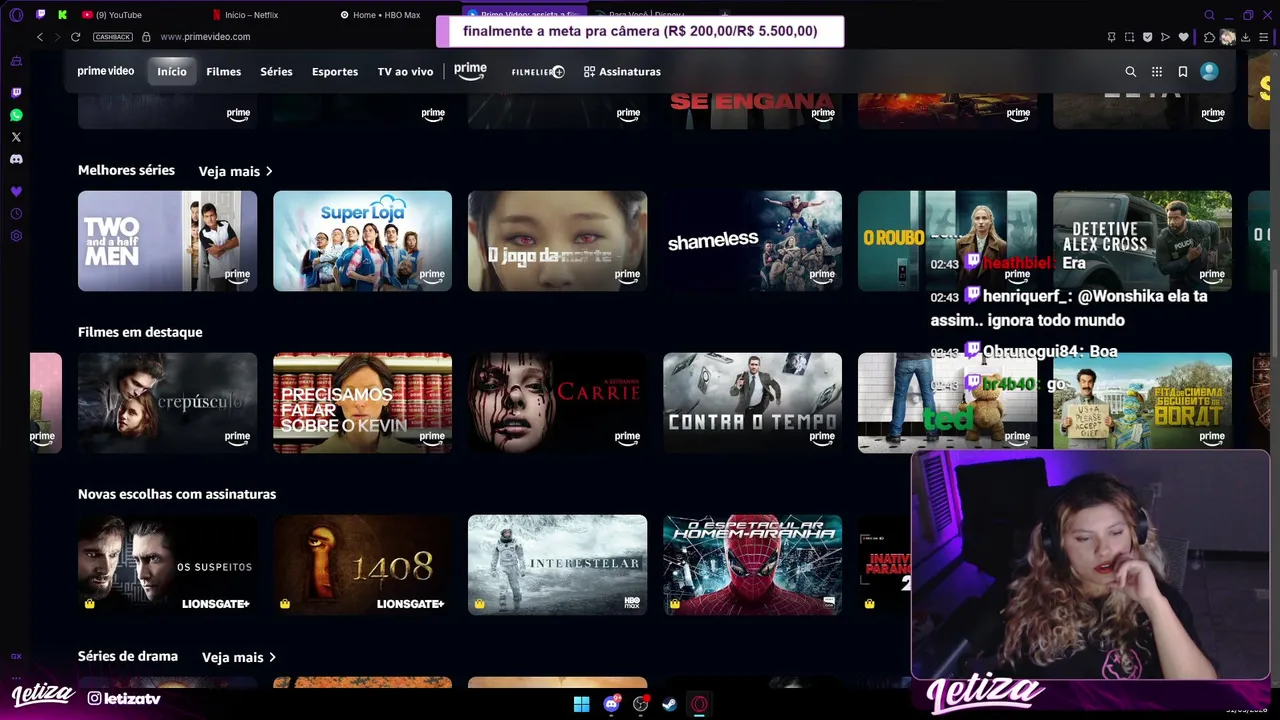This screenshot has height=720, width=1280.
Task: Open X (Twitter) in the sidebar
Action: coord(16,137)
